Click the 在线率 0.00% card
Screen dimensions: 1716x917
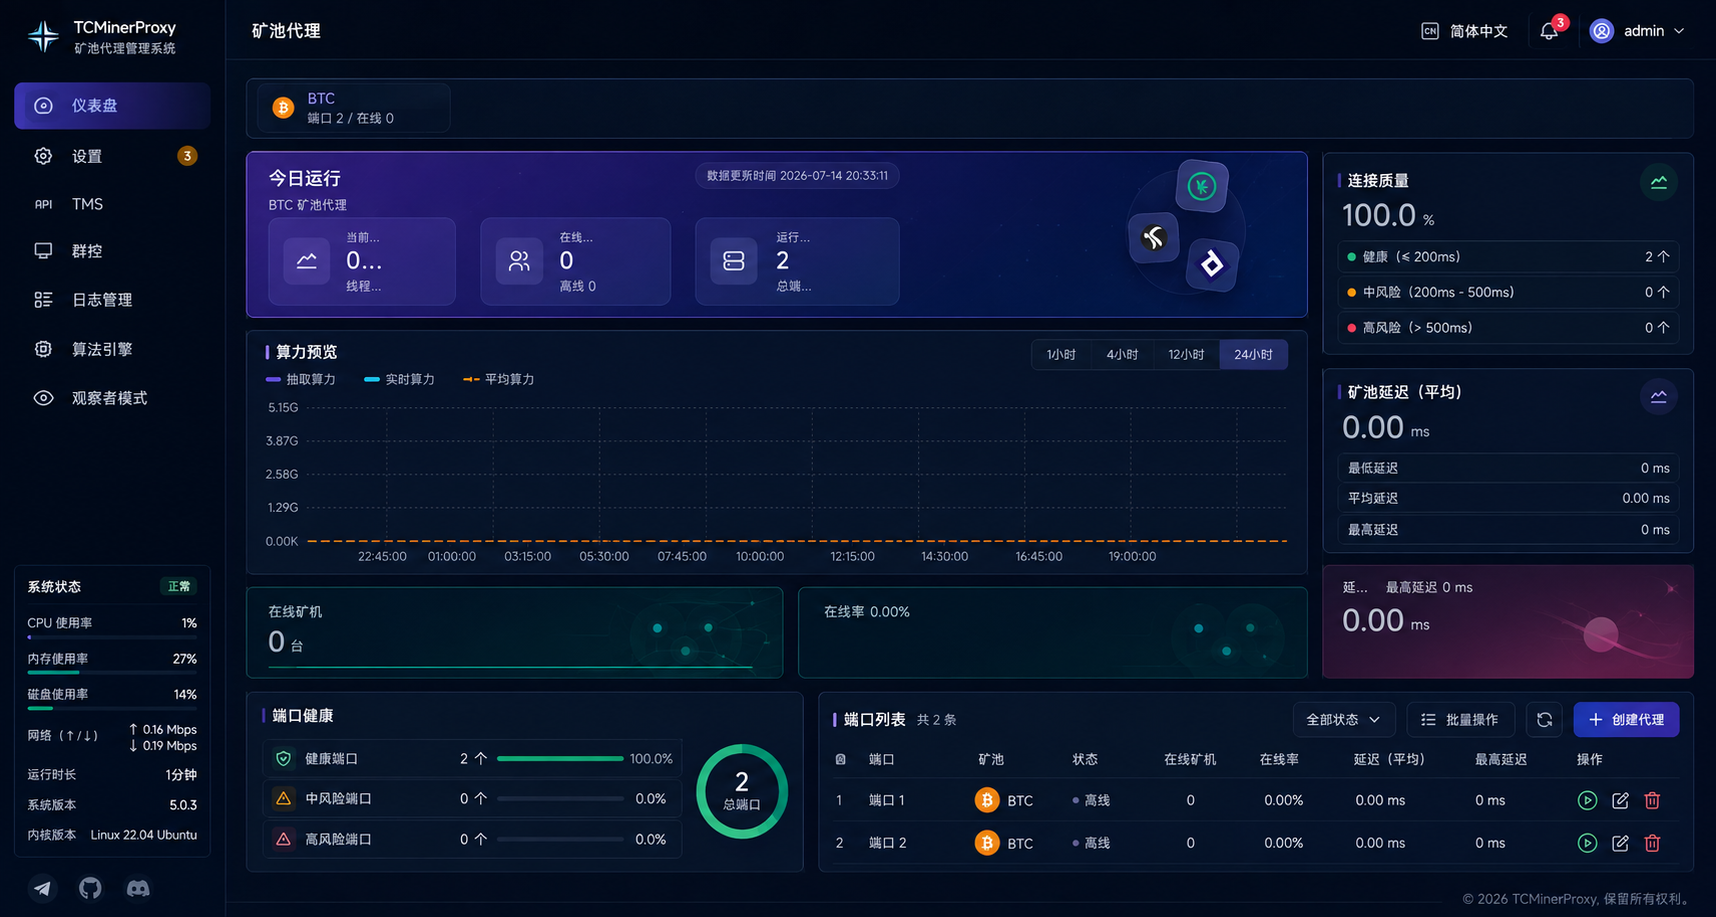click(1052, 632)
